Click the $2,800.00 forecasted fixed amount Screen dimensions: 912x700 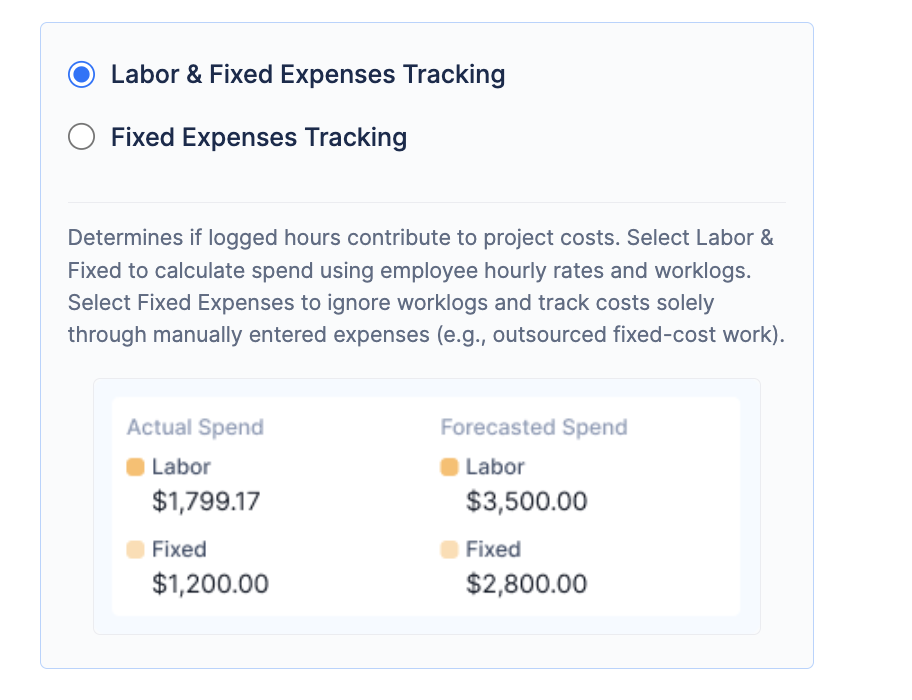click(526, 583)
